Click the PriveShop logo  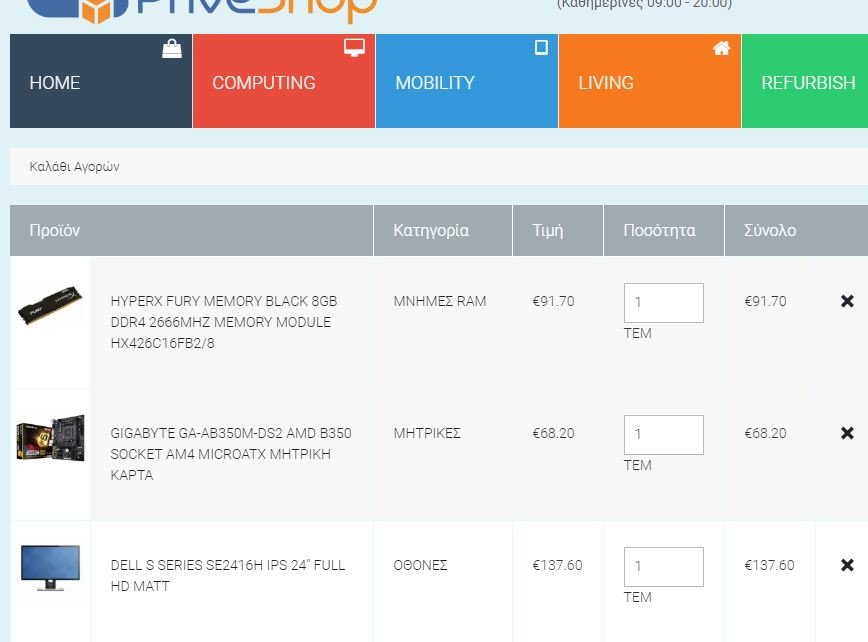[202, 10]
